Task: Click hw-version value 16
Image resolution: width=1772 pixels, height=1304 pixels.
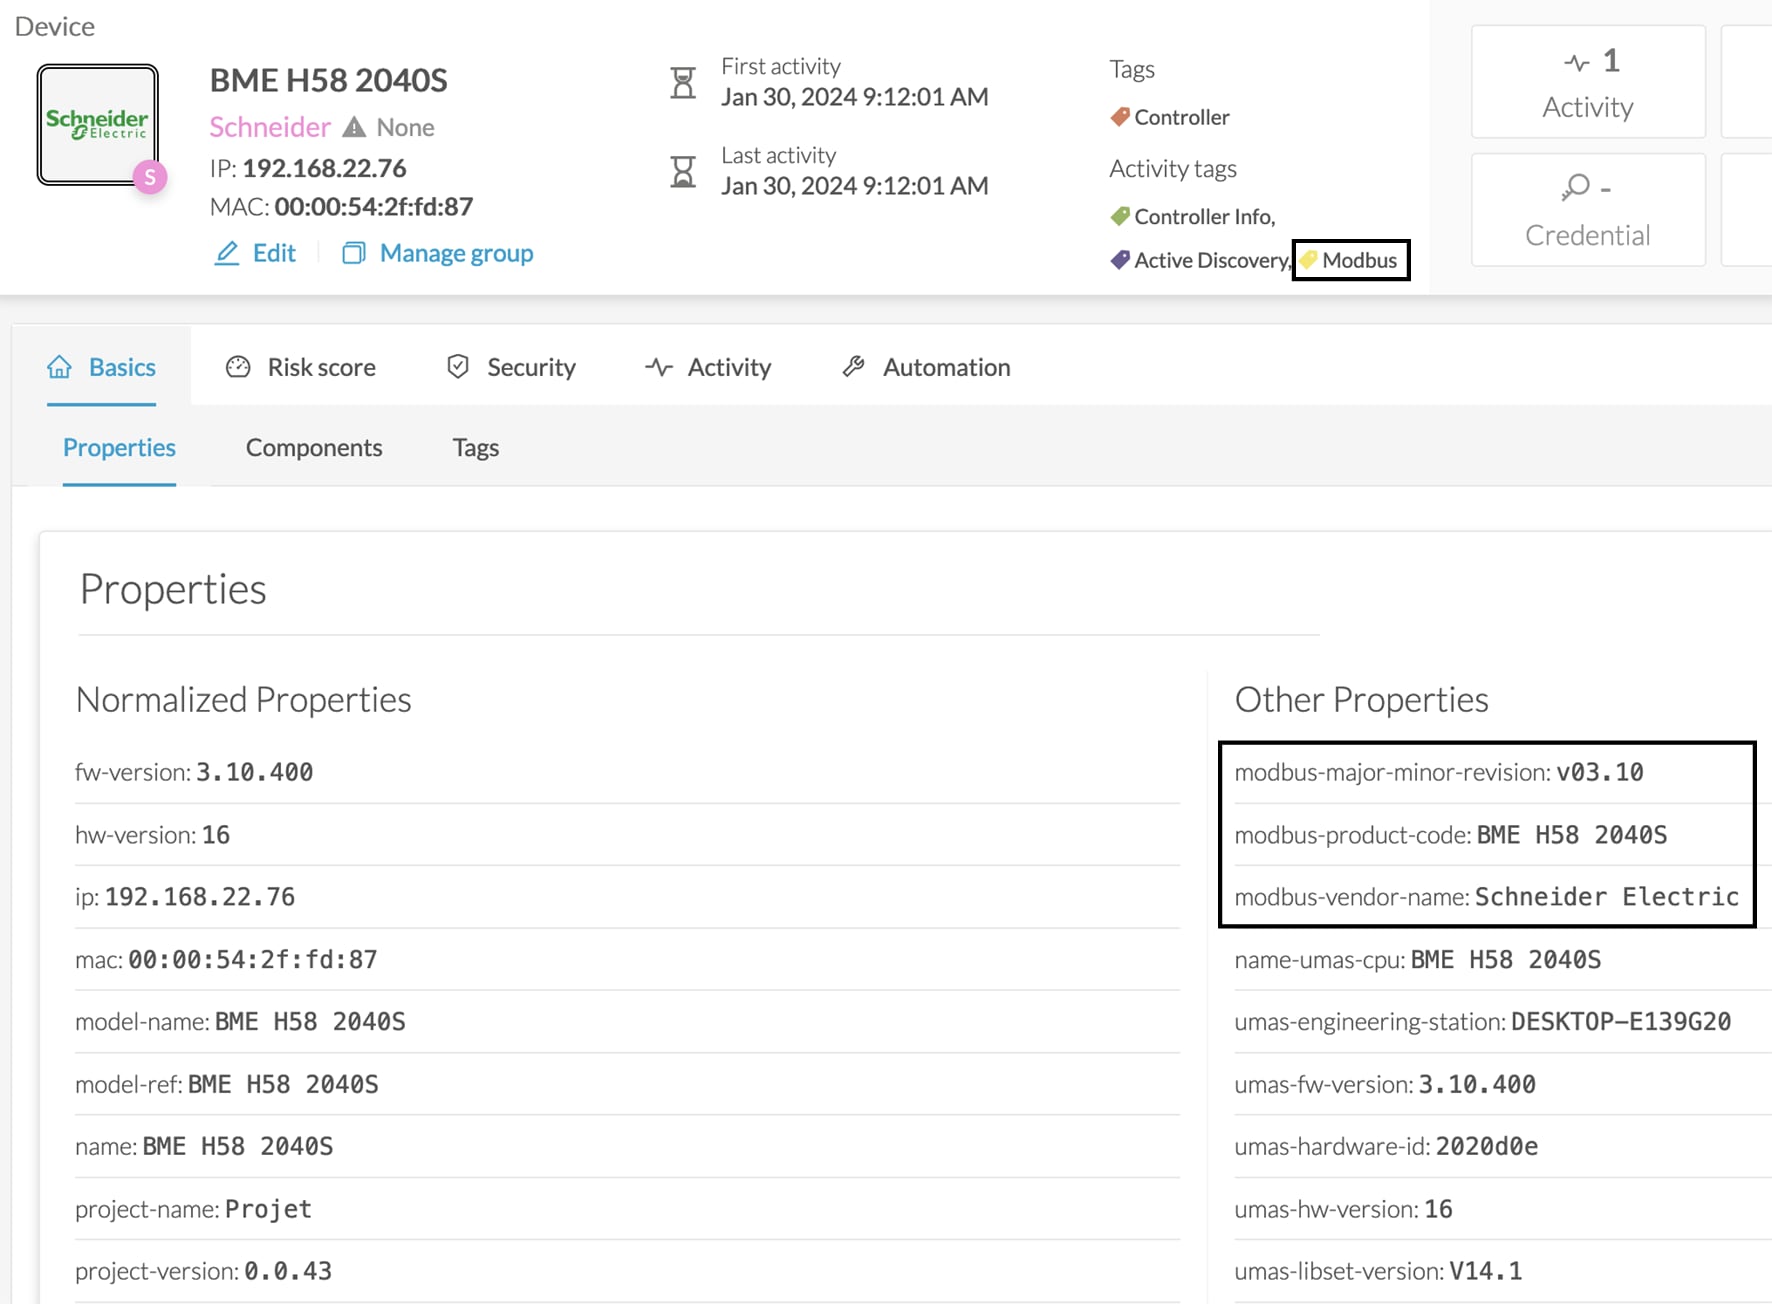Action: 216,835
